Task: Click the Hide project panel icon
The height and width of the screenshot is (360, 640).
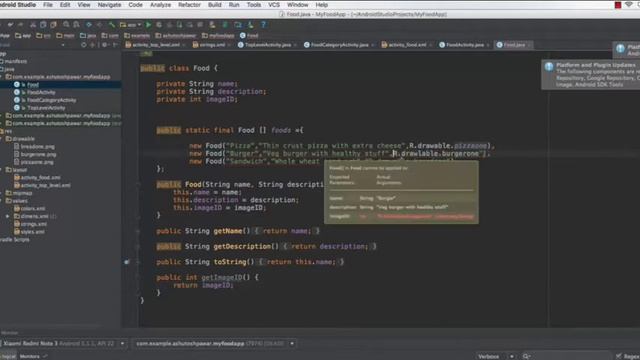Action: [116, 45]
